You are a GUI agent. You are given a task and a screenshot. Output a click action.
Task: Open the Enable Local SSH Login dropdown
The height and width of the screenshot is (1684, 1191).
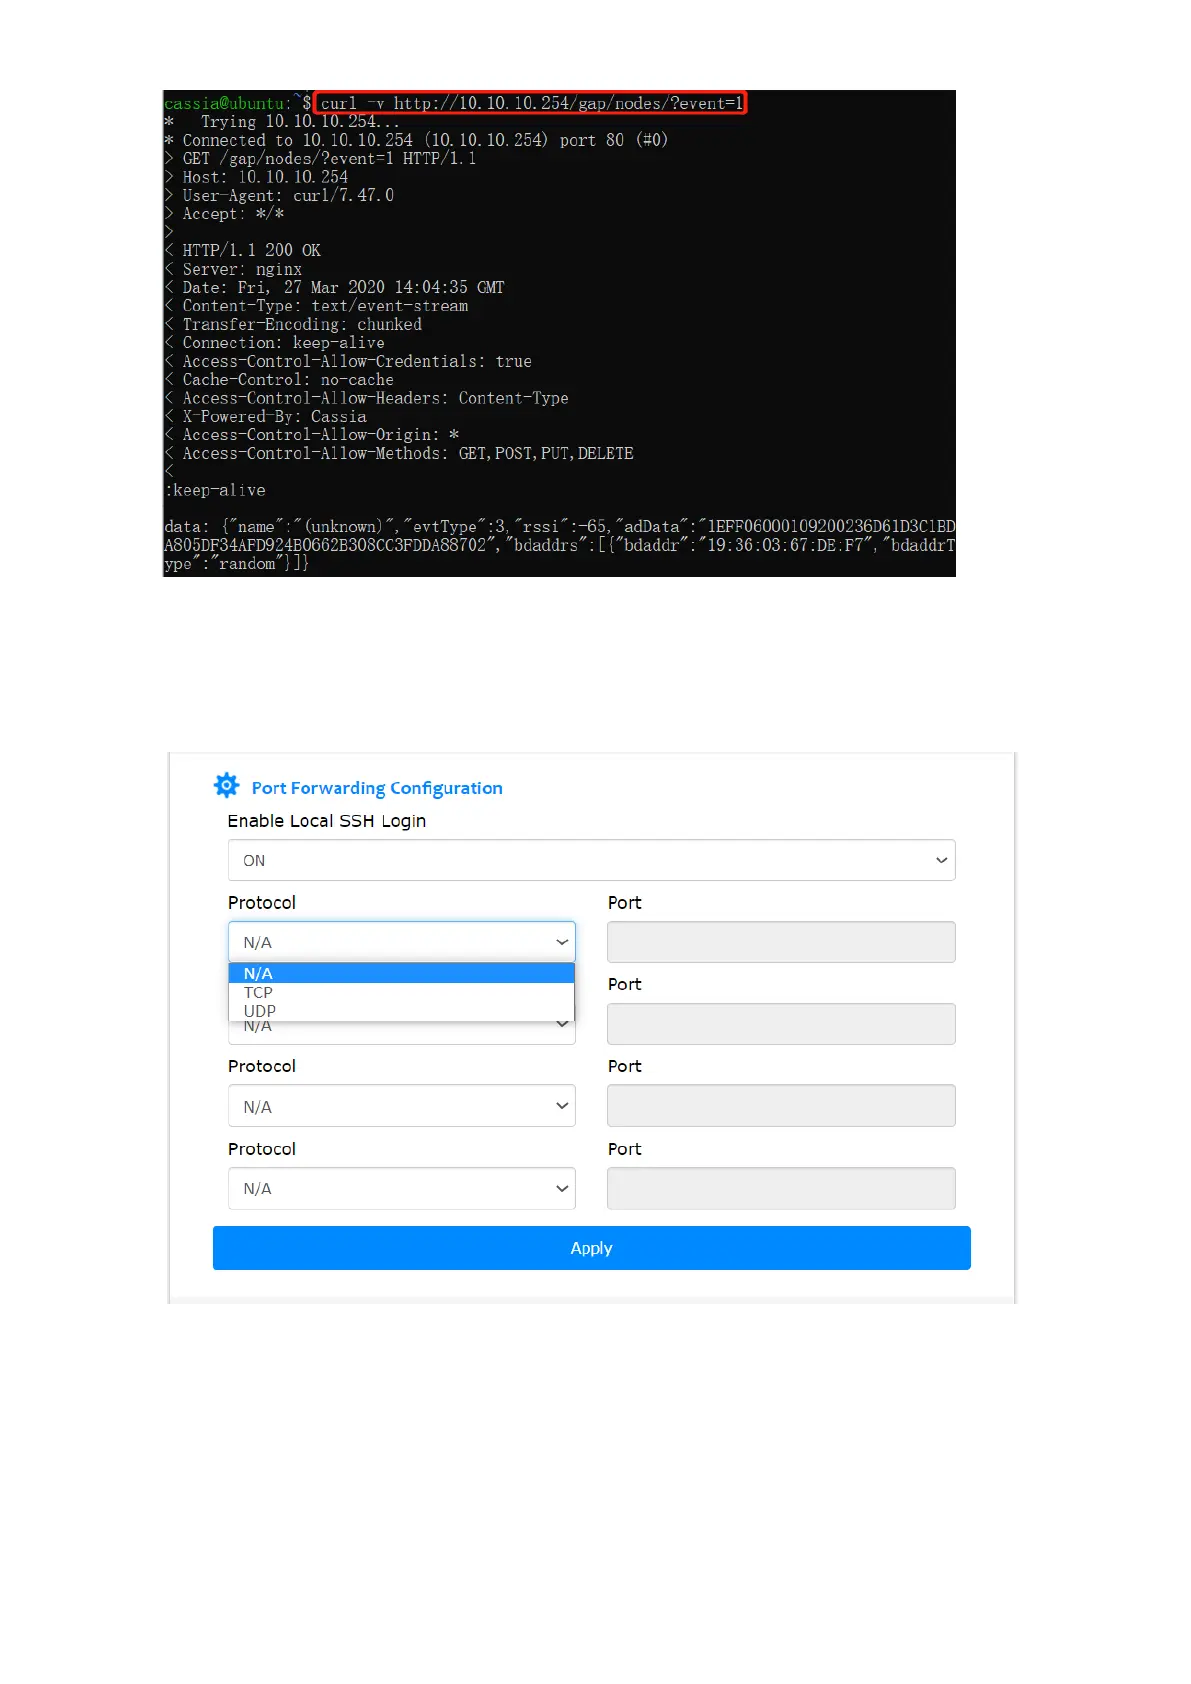[591, 860]
